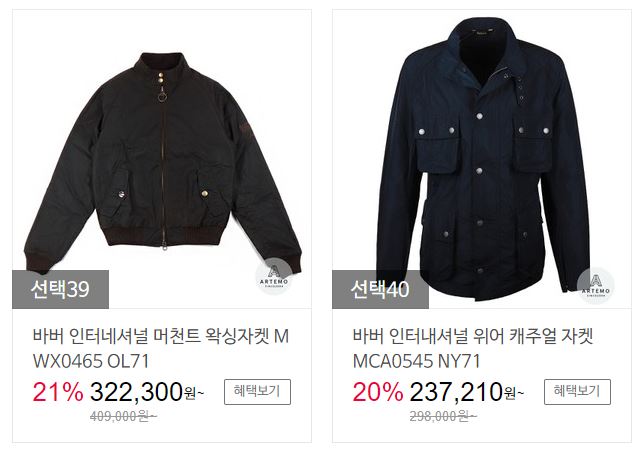640x453 pixels.
Task: Click 혜택보기 button for the 322,300원 jacket
Action: click(x=257, y=392)
